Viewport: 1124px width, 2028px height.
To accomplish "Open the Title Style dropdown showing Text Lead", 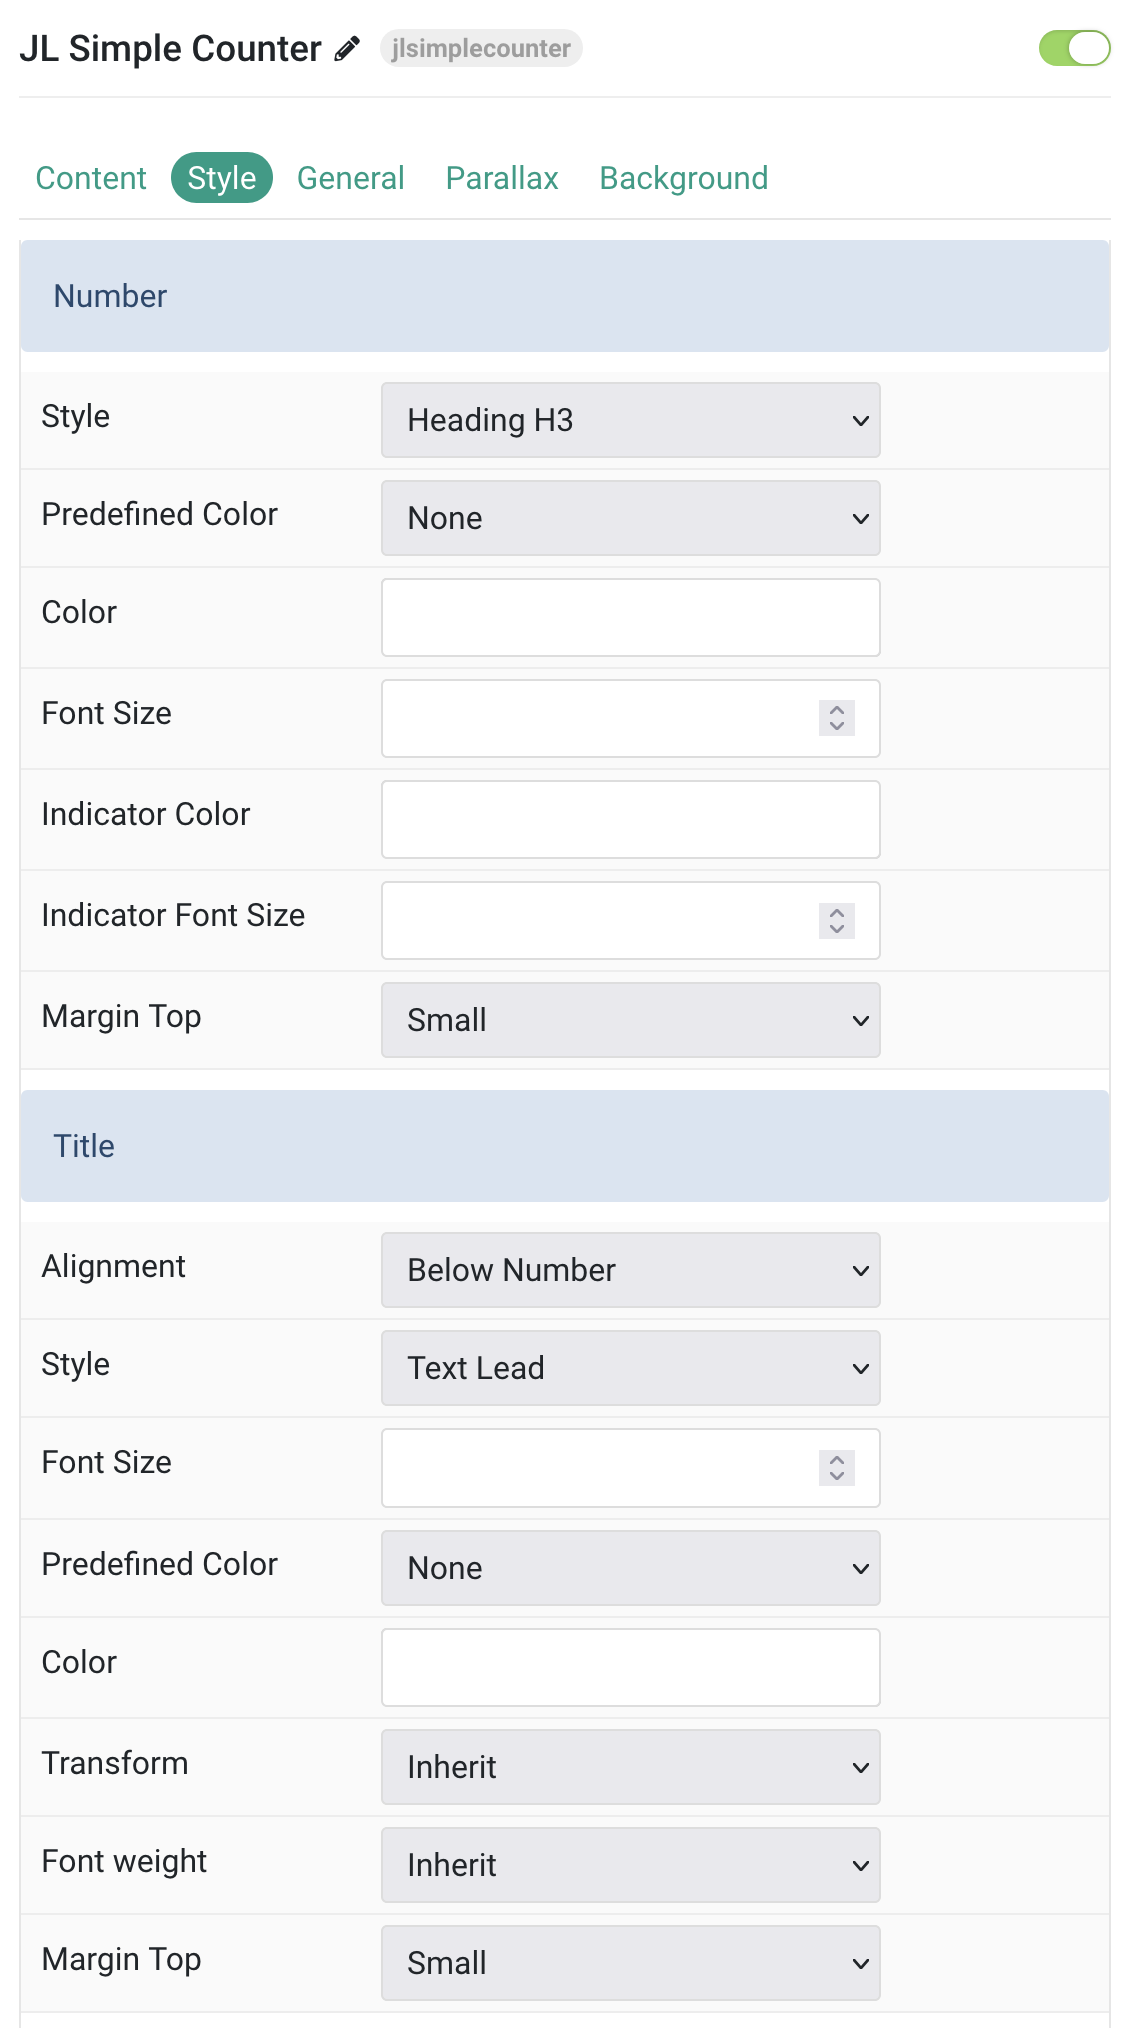I will (631, 1368).
